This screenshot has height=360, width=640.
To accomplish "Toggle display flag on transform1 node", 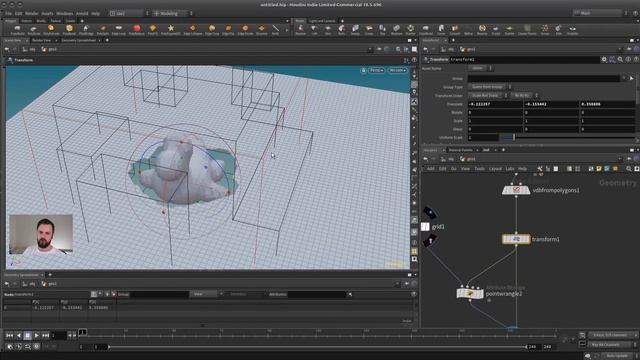I will (x=527, y=239).
